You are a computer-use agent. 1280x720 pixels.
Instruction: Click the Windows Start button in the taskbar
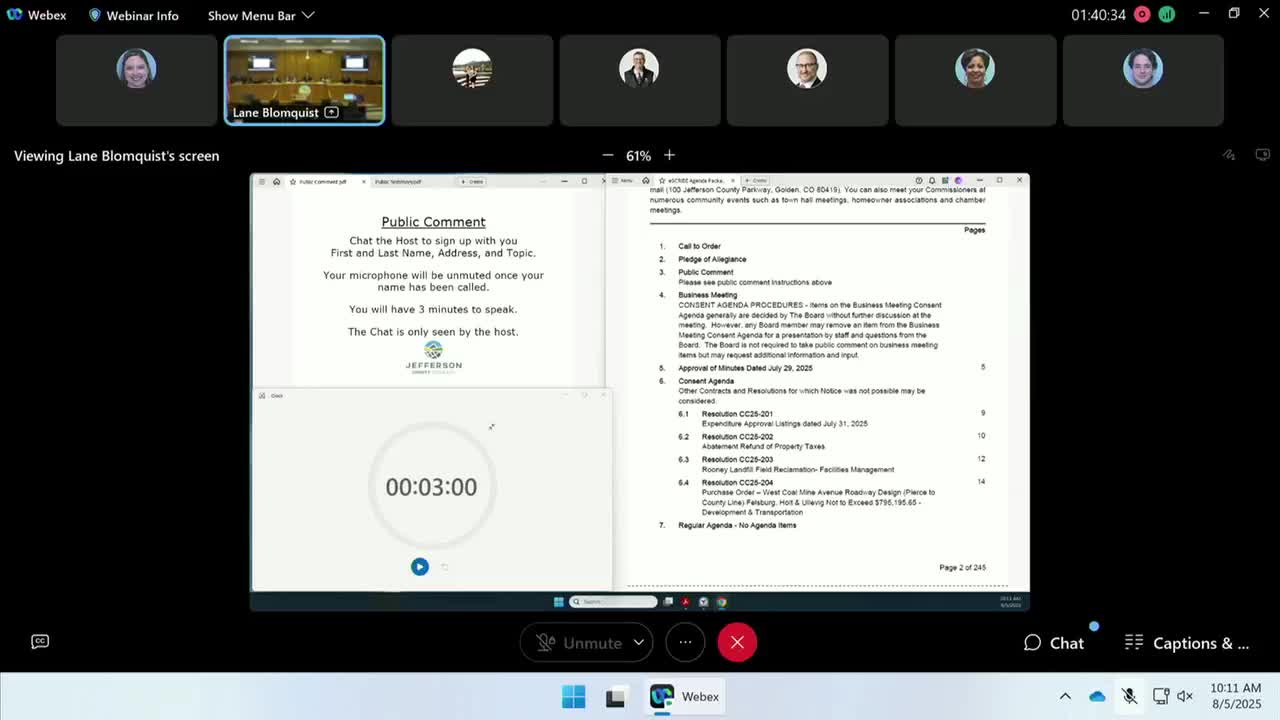pyautogui.click(x=573, y=696)
